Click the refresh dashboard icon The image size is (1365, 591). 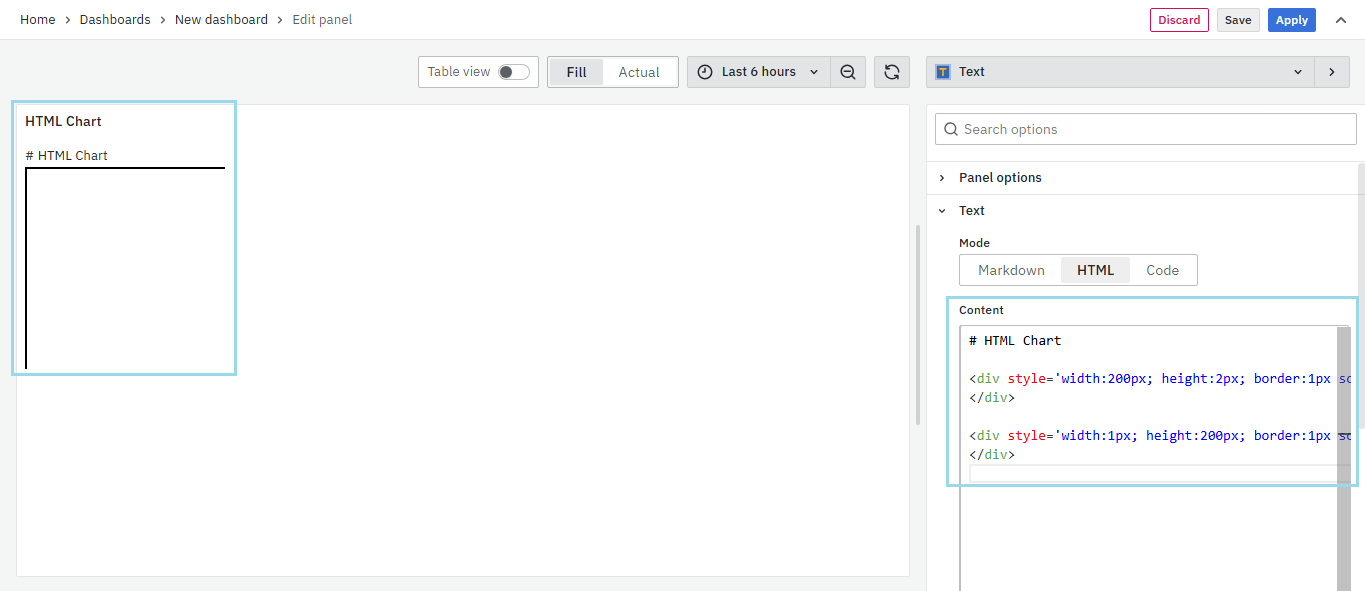pyautogui.click(x=892, y=72)
